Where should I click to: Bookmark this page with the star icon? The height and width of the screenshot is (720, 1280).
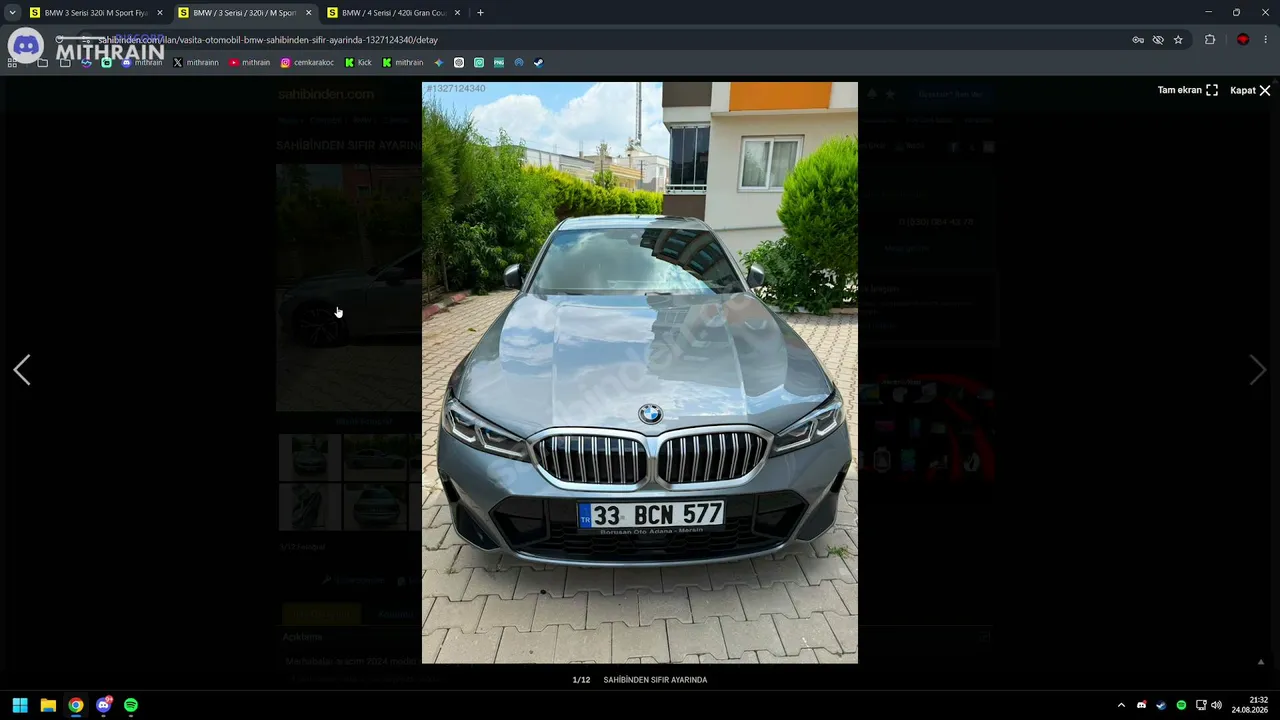pyautogui.click(x=1178, y=40)
